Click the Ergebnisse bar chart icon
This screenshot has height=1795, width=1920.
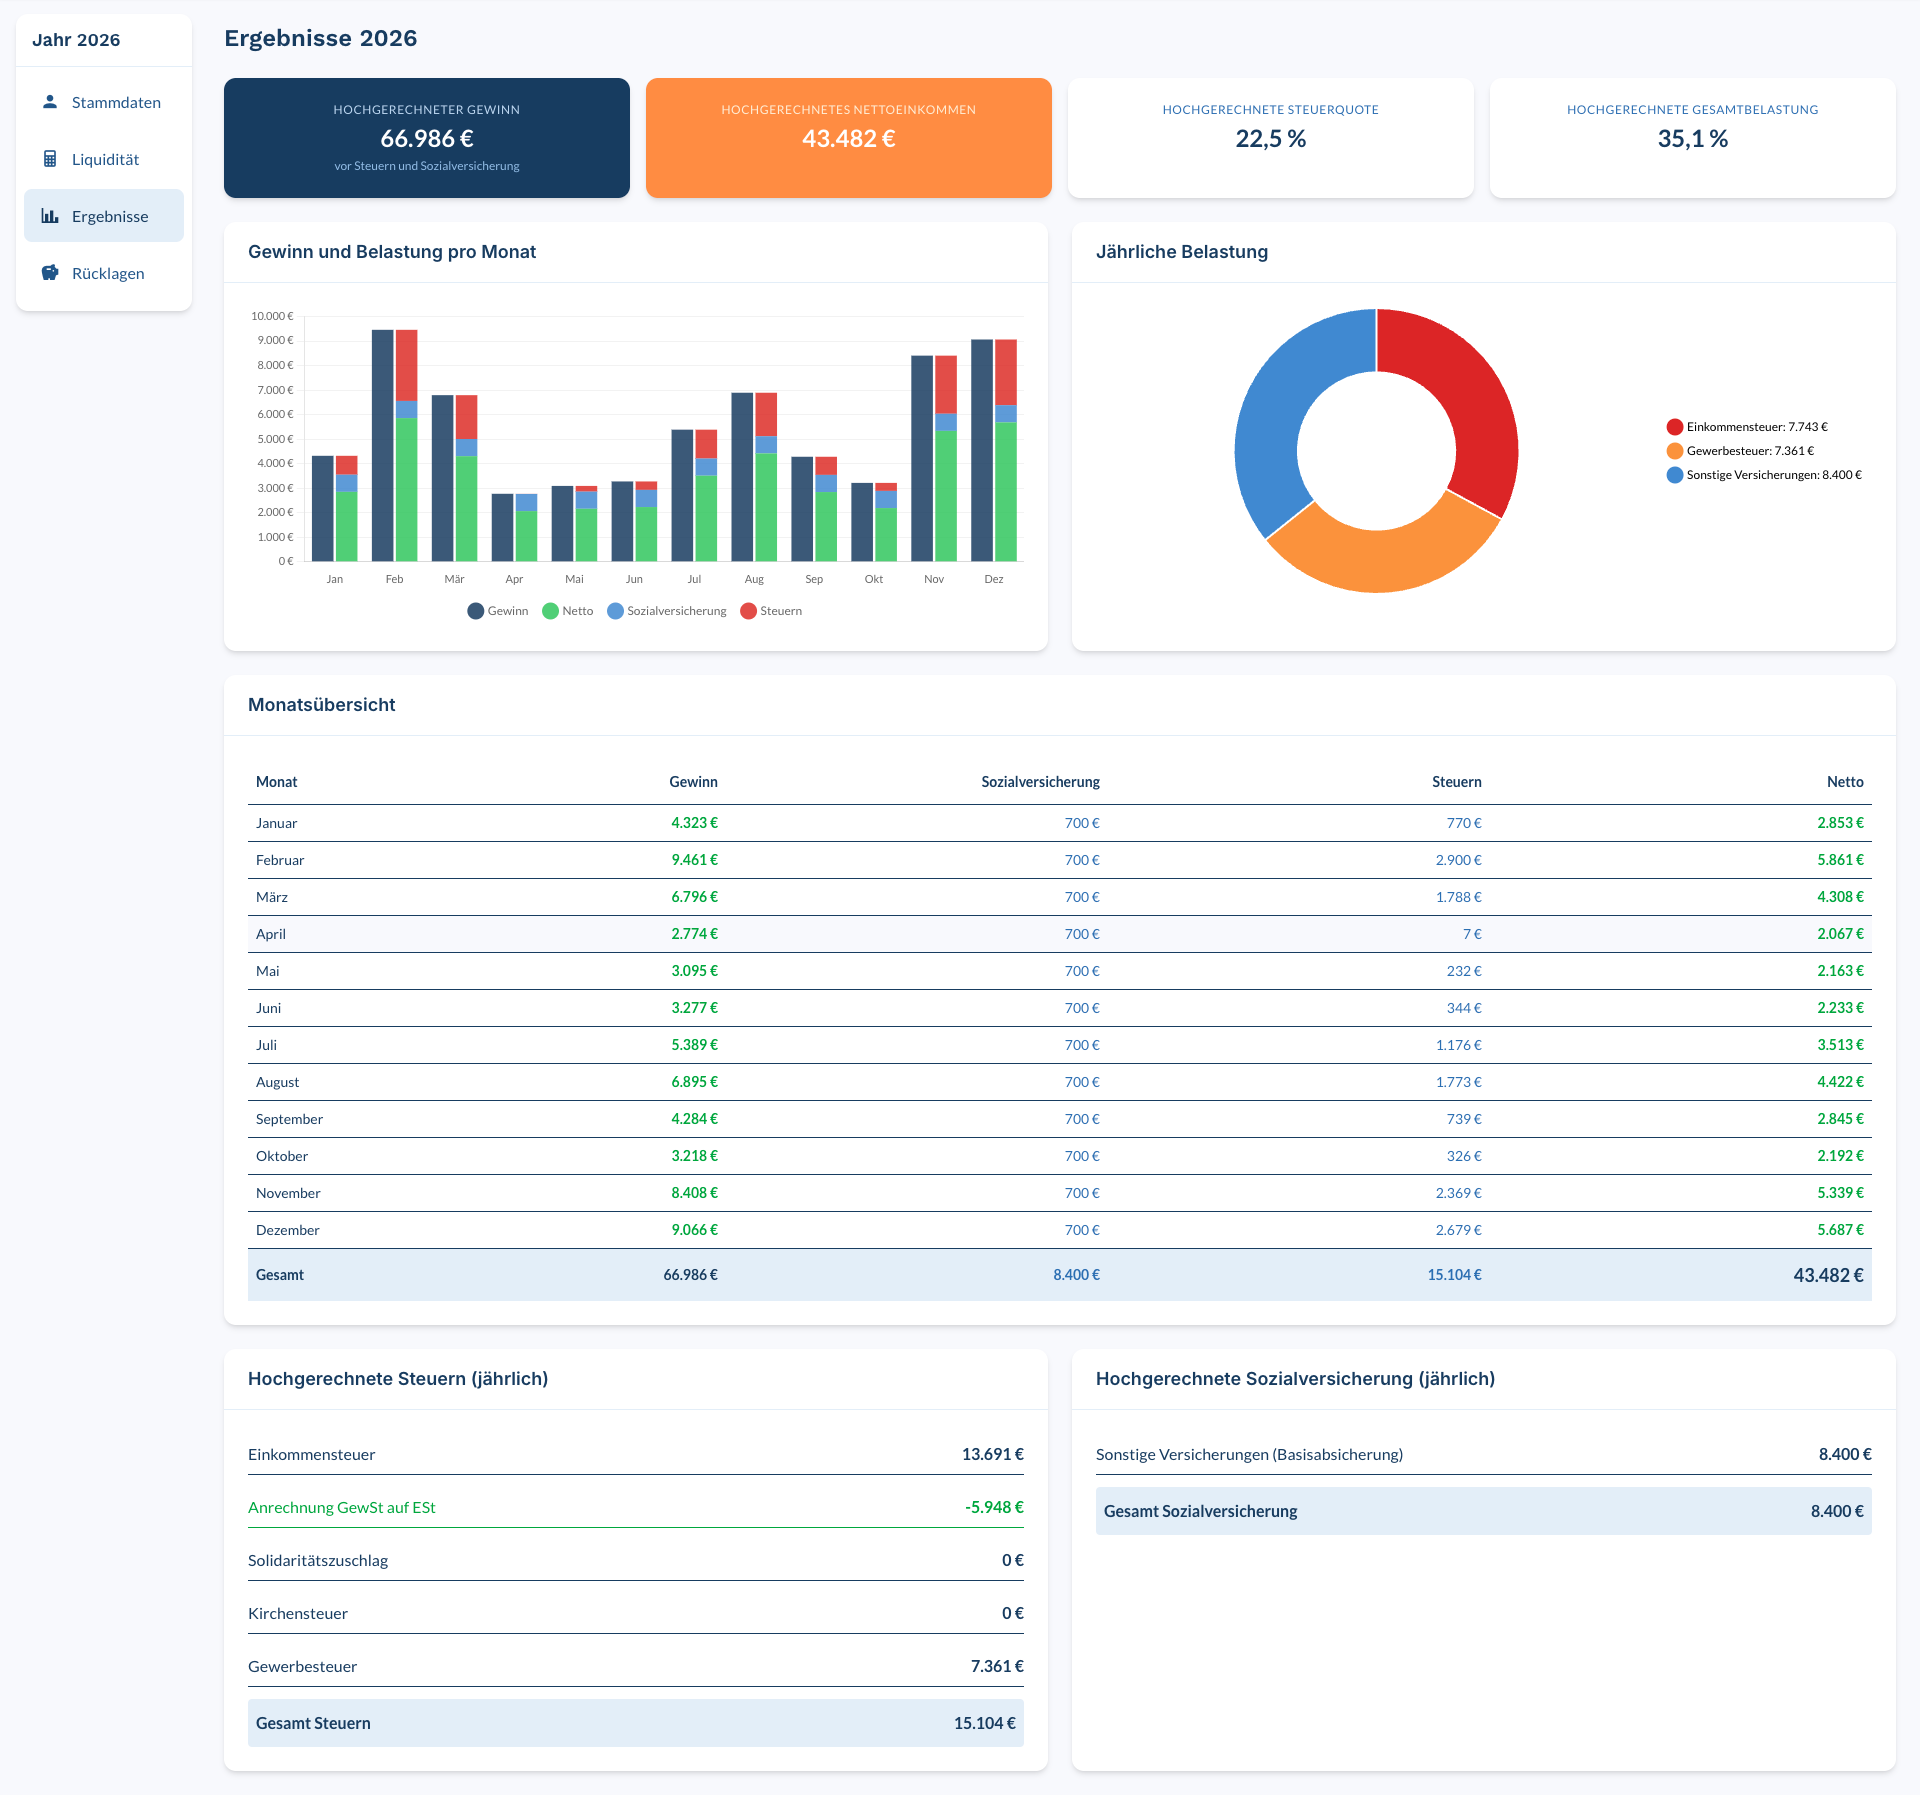point(50,216)
